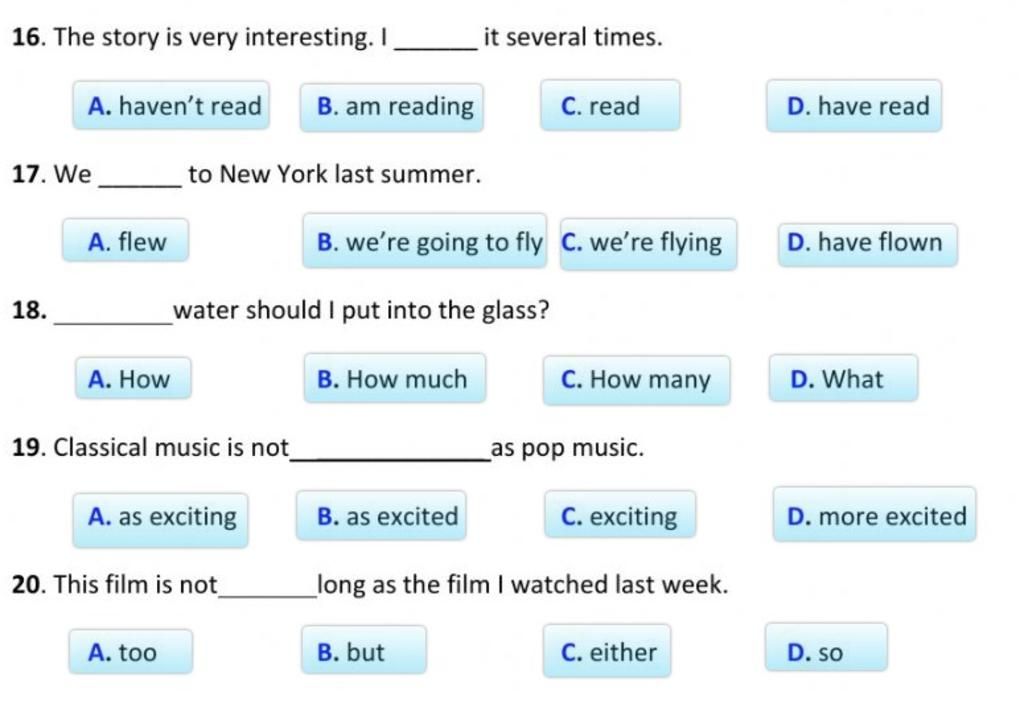The height and width of the screenshot is (703, 1024).
Task: Choose option A. haven't read
Action: pos(171,105)
